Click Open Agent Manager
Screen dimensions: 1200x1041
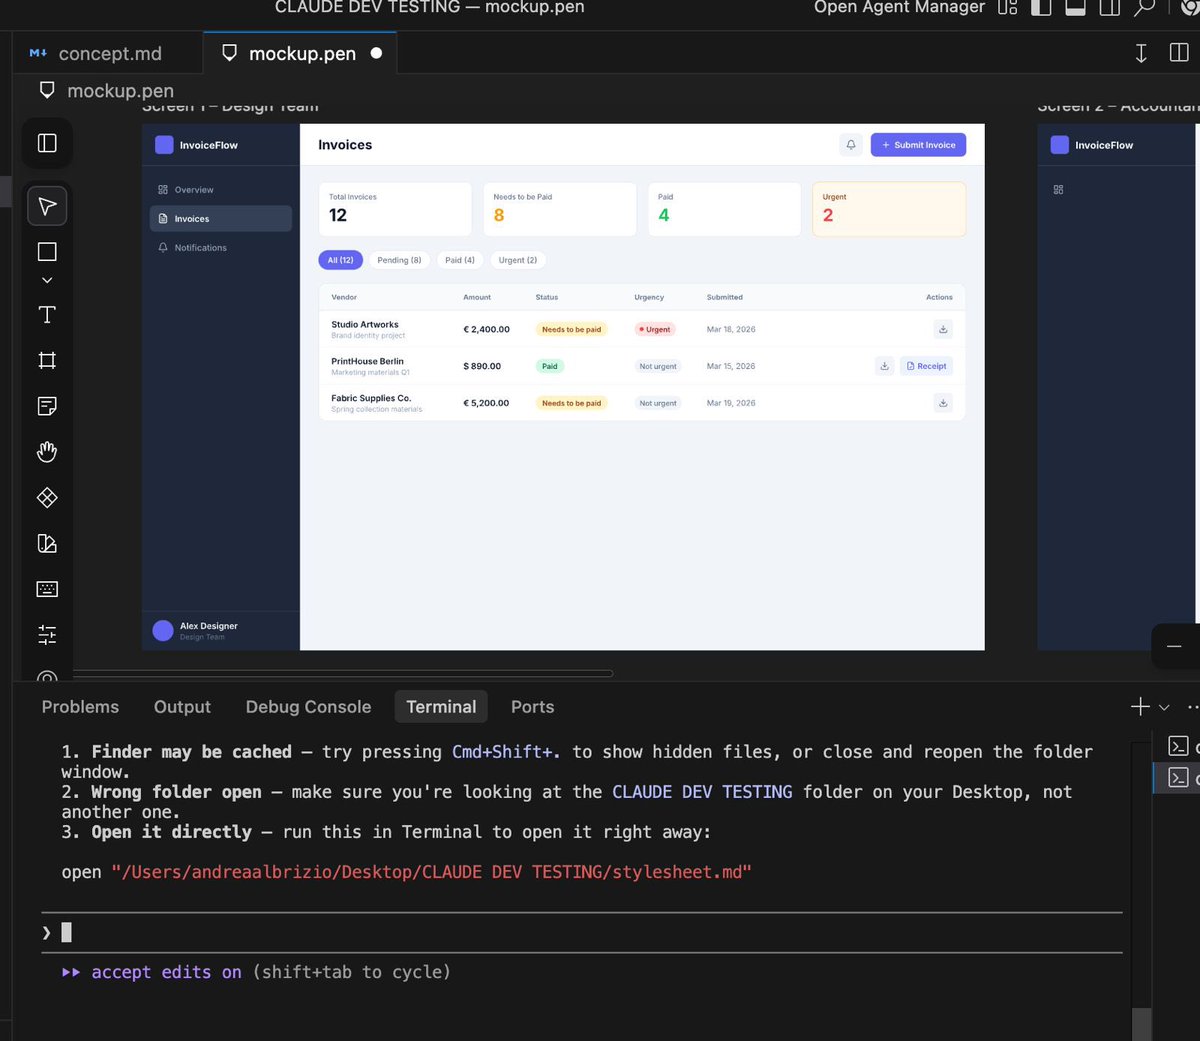[899, 7]
